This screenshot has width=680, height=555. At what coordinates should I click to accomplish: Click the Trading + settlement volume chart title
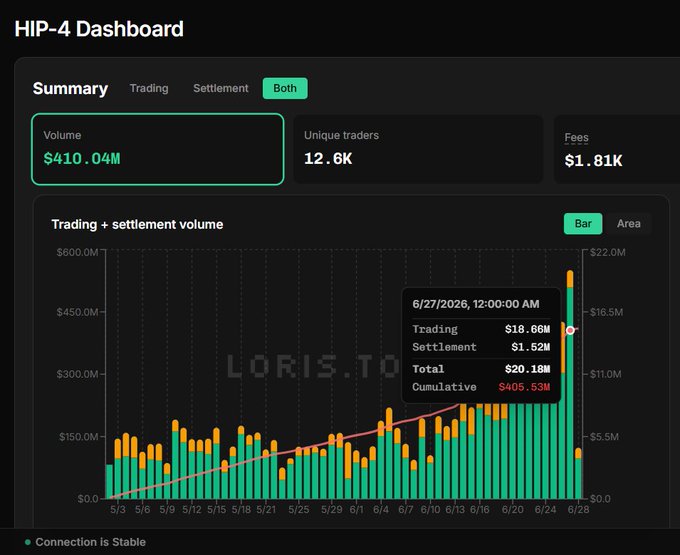137,225
